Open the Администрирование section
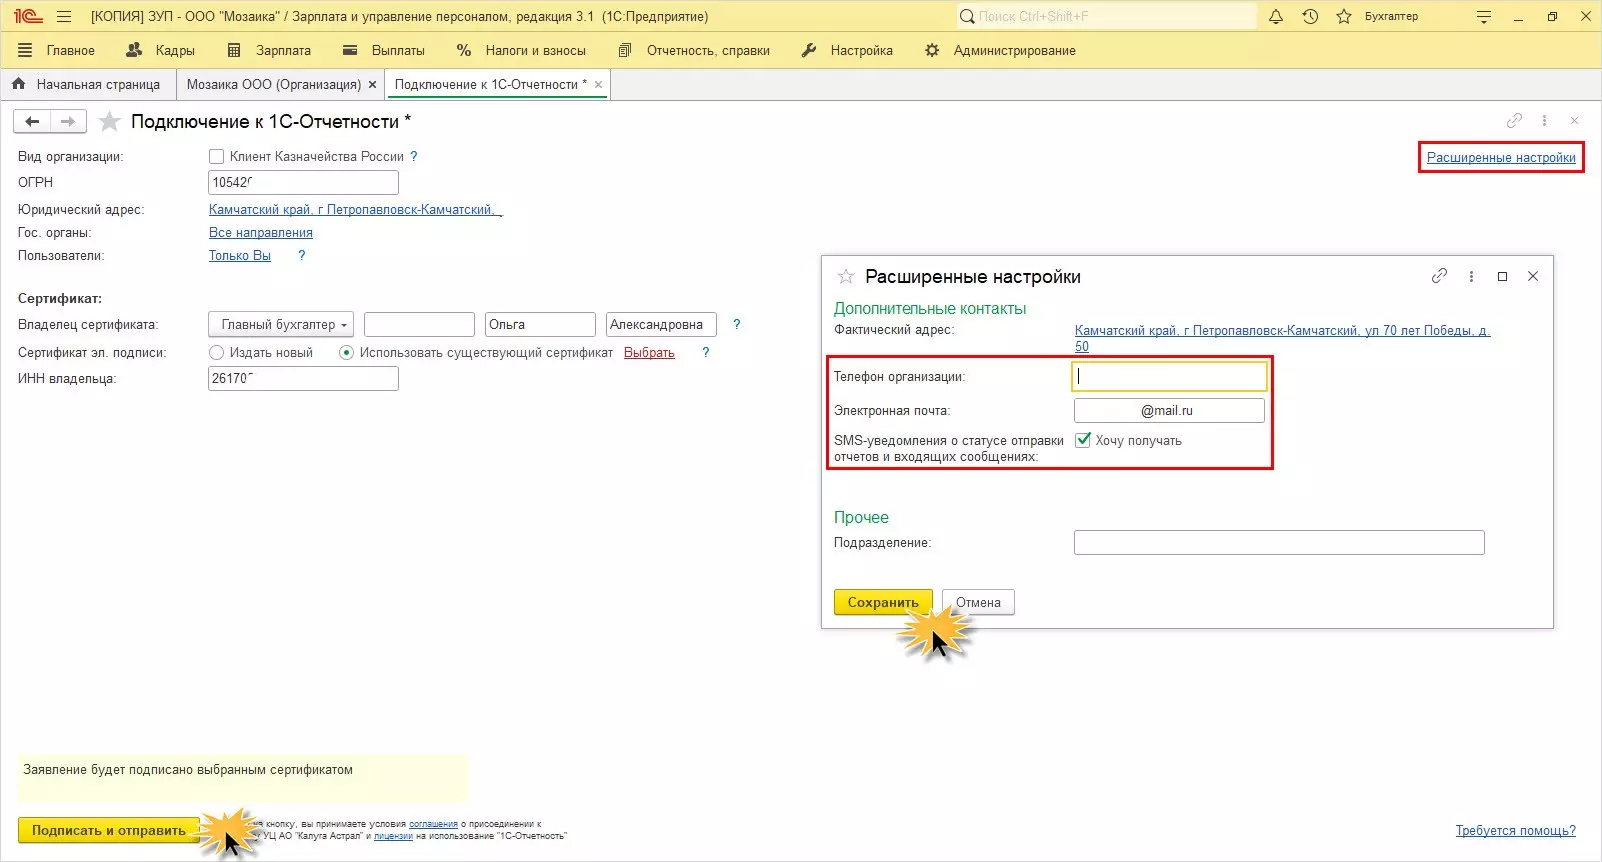Image resolution: width=1602 pixels, height=862 pixels. click(x=1000, y=50)
